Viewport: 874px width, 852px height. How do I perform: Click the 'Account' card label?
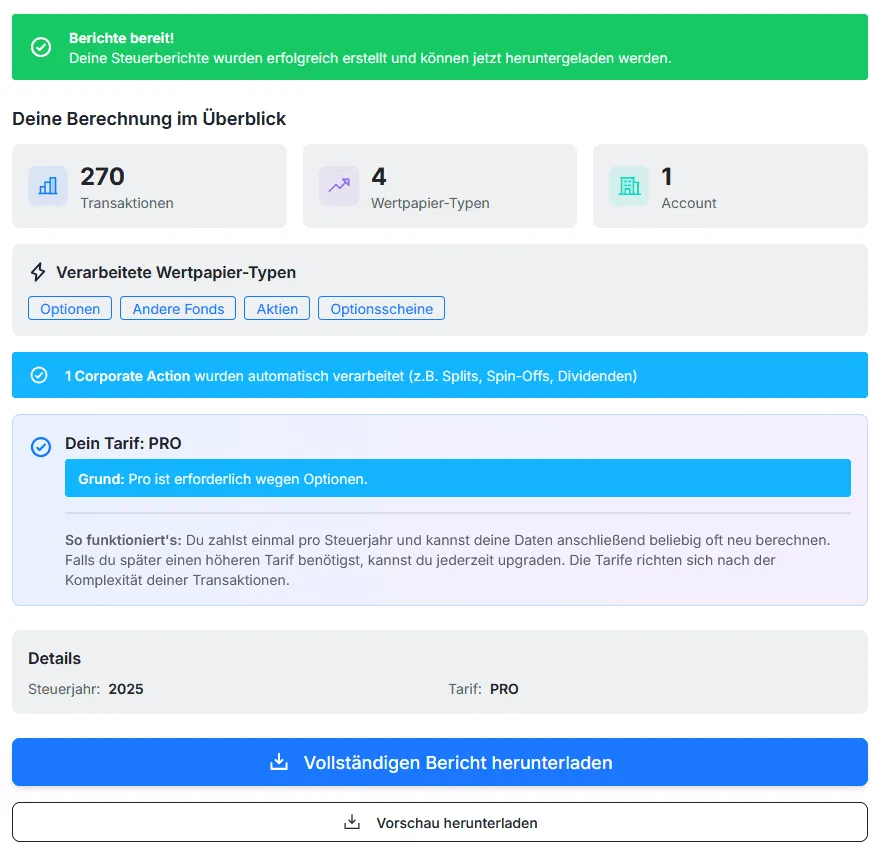(689, 203)
